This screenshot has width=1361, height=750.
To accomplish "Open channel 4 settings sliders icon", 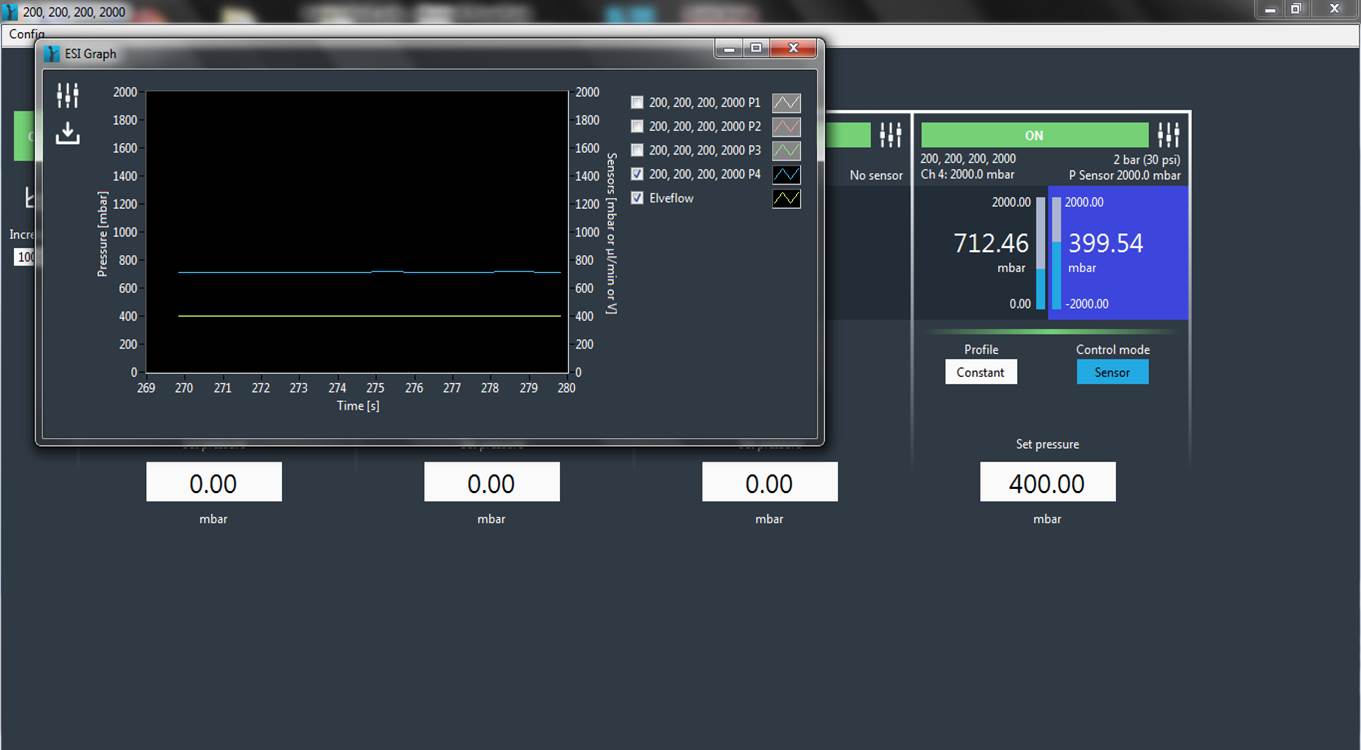I will (1168, 135).
